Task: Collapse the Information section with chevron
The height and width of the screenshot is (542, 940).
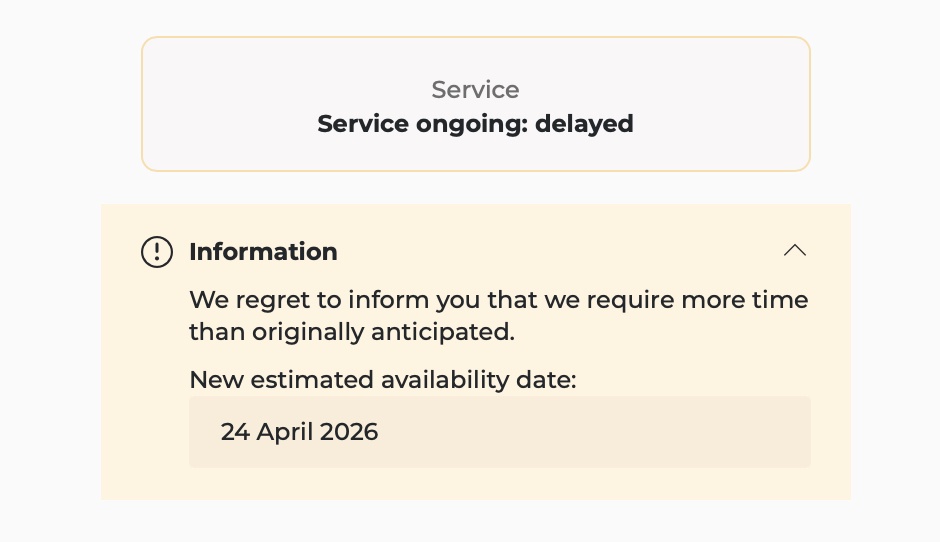Action: click(795, 251)
